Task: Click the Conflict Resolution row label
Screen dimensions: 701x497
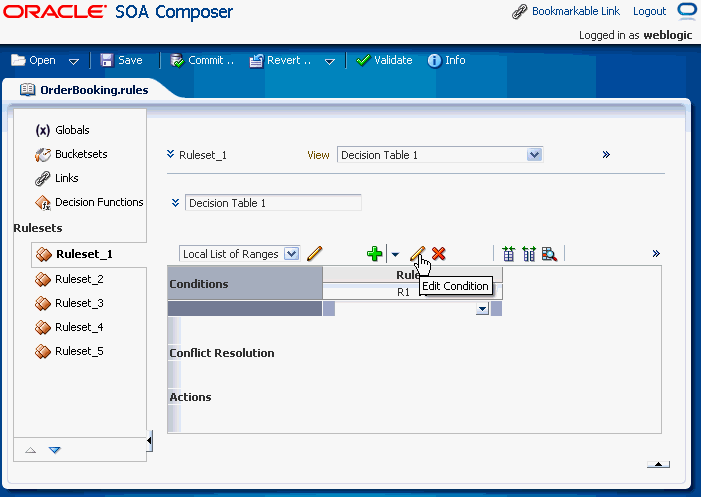Action: click(222, 353)
